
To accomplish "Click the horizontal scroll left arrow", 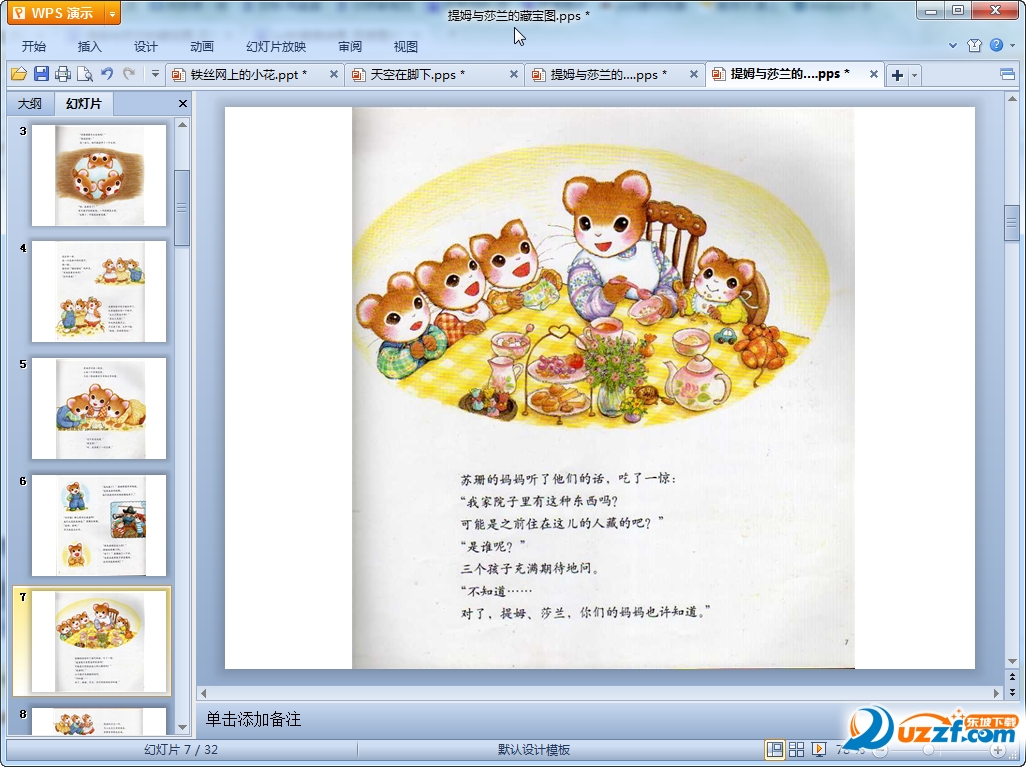I will (x=203, y=693).
